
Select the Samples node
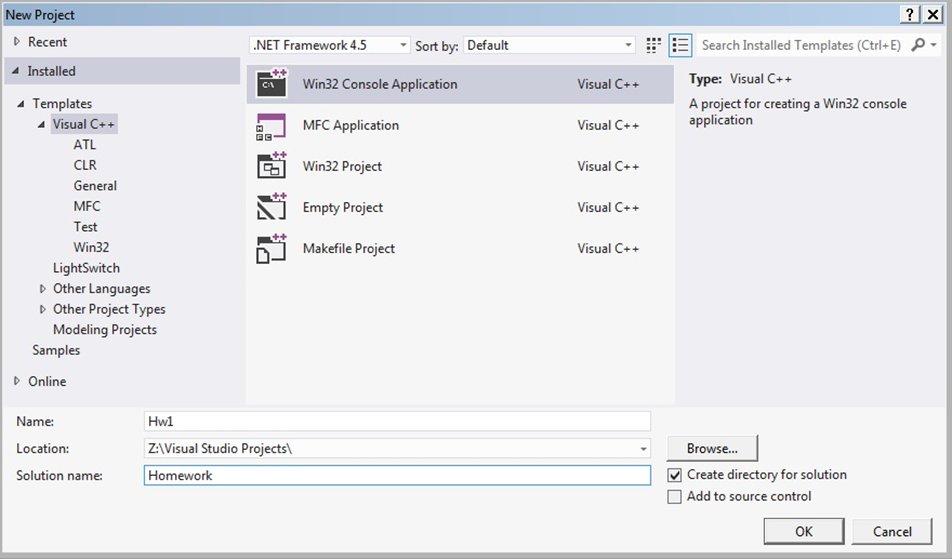pyautogui.click(x=56, y=350)
